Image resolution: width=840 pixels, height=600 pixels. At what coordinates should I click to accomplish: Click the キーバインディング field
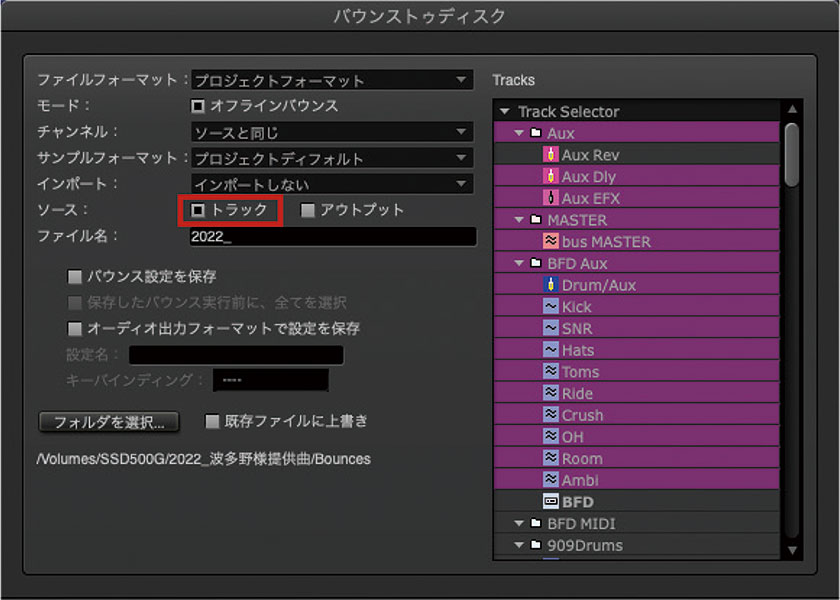271,380
